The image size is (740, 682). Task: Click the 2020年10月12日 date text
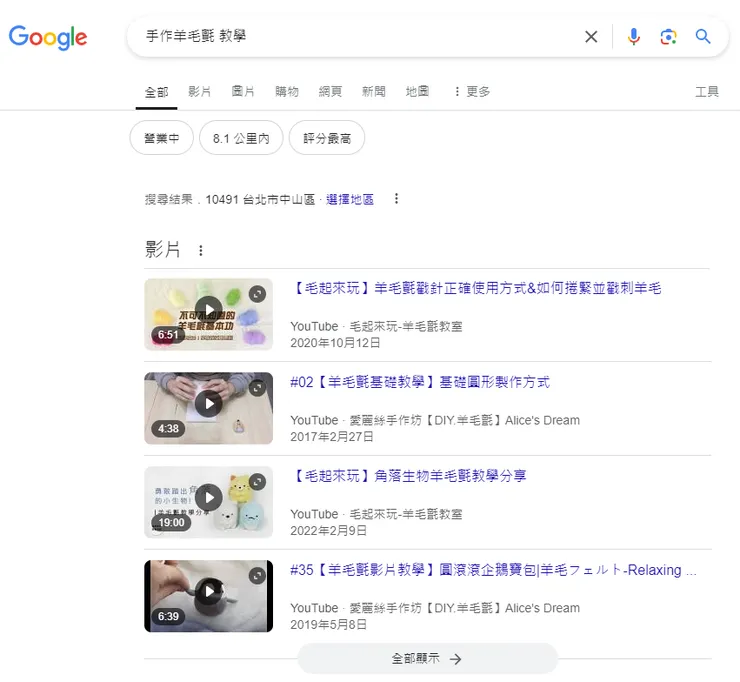pyautogui.click(x=335, y=343)
